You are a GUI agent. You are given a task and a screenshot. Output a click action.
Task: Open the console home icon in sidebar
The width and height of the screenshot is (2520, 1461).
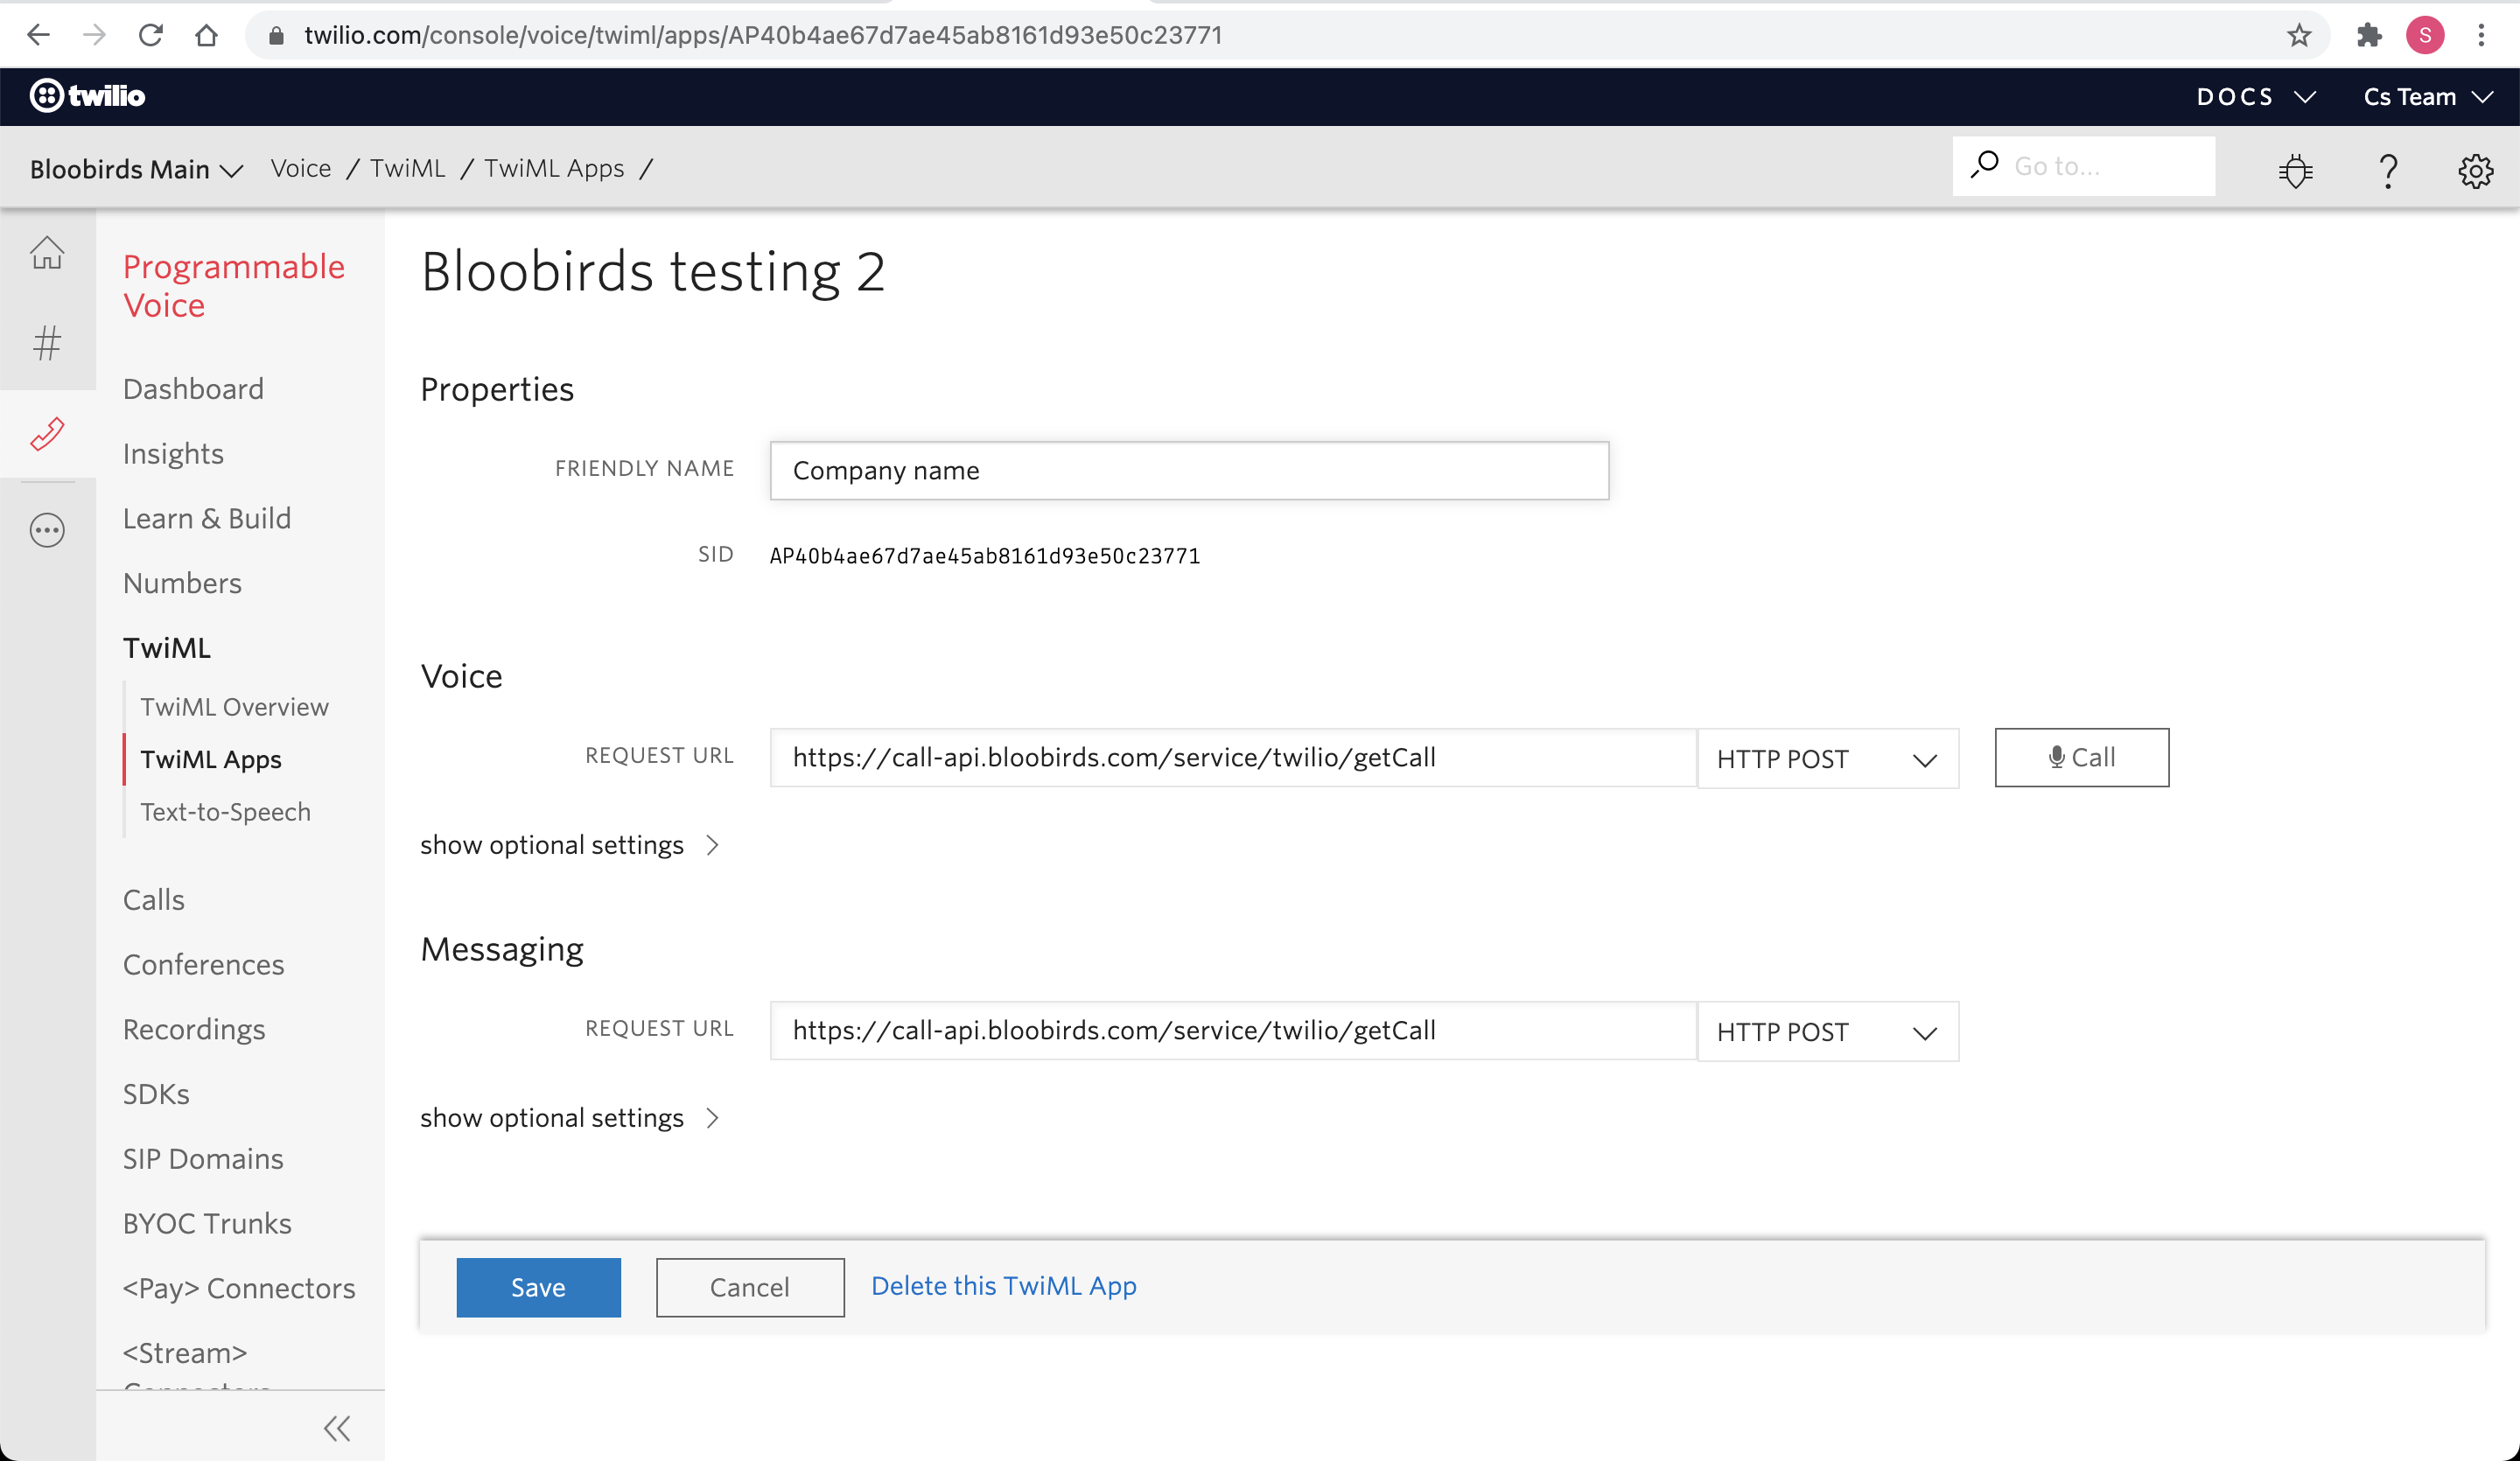[x=47, y=253]
